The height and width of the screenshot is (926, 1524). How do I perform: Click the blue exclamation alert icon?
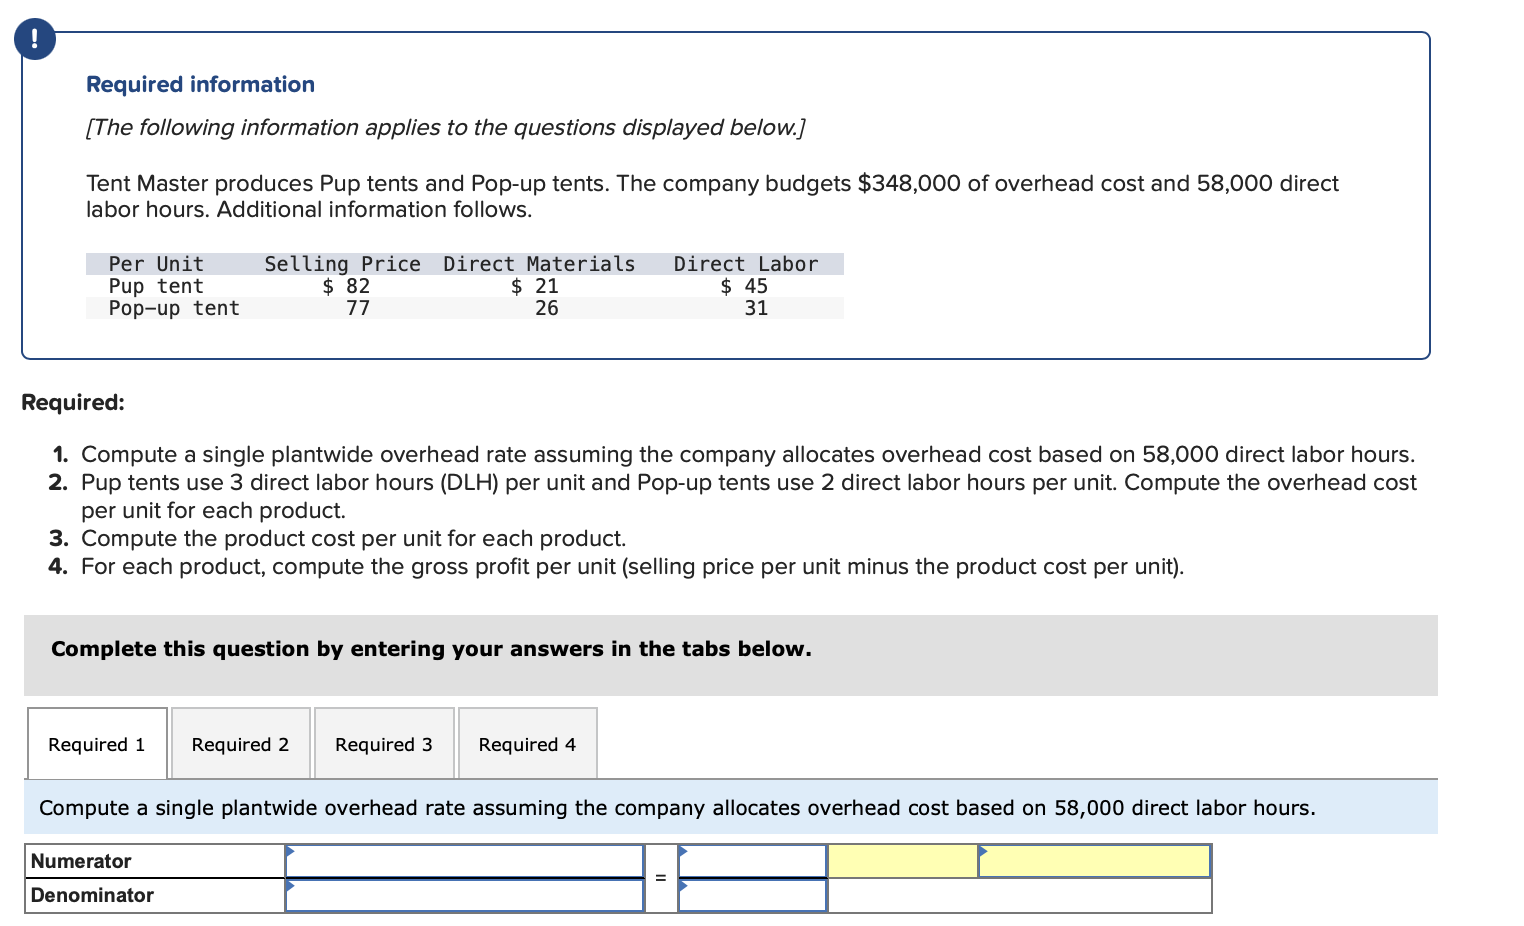(x=35, y=39)
